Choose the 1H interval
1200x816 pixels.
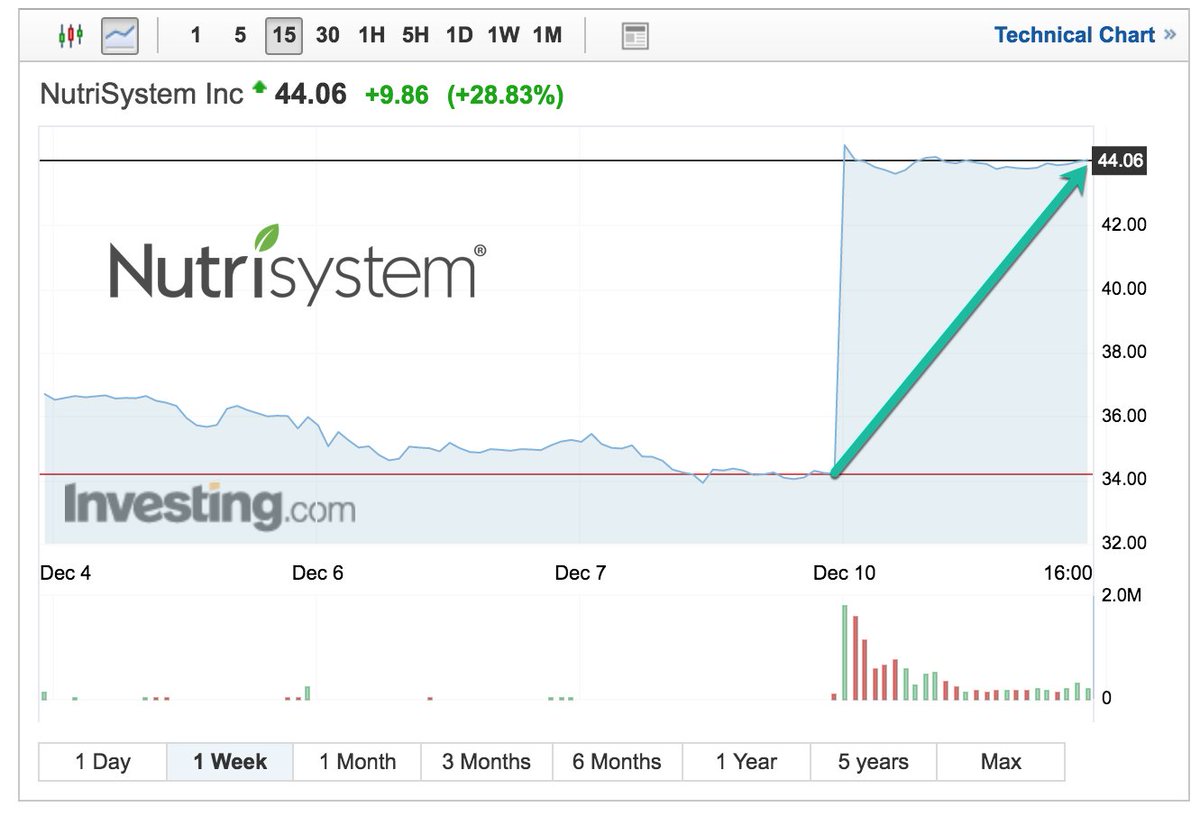(x=371, y=36)
